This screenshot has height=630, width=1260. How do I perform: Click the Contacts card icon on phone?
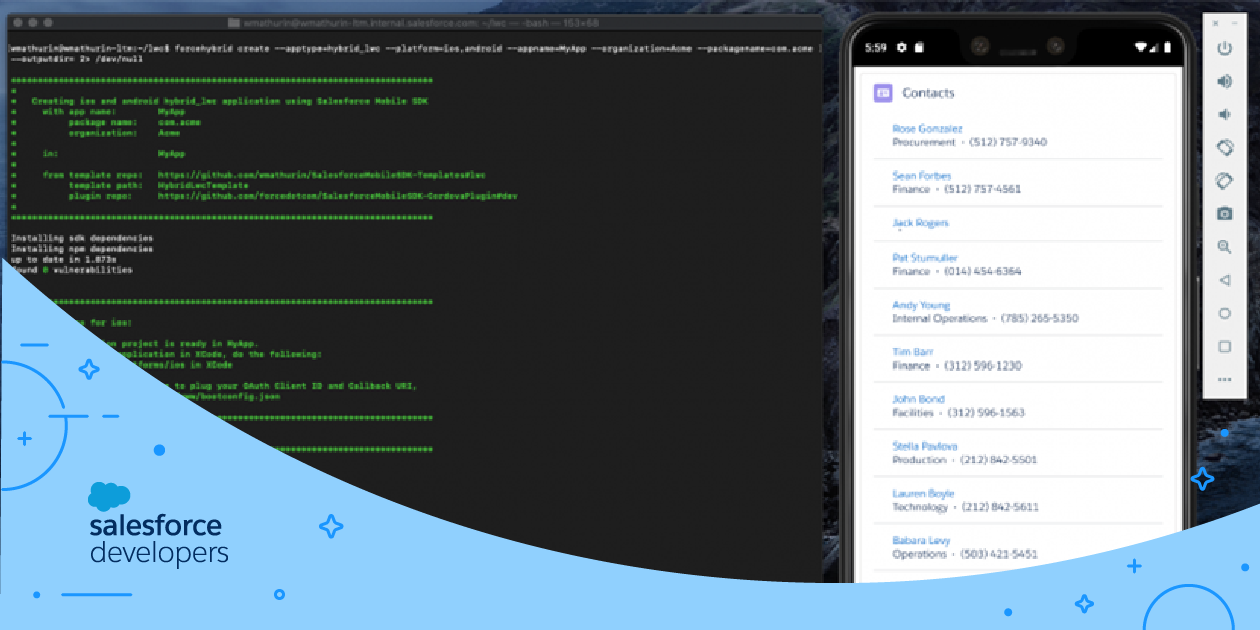(x=883, y=93)
